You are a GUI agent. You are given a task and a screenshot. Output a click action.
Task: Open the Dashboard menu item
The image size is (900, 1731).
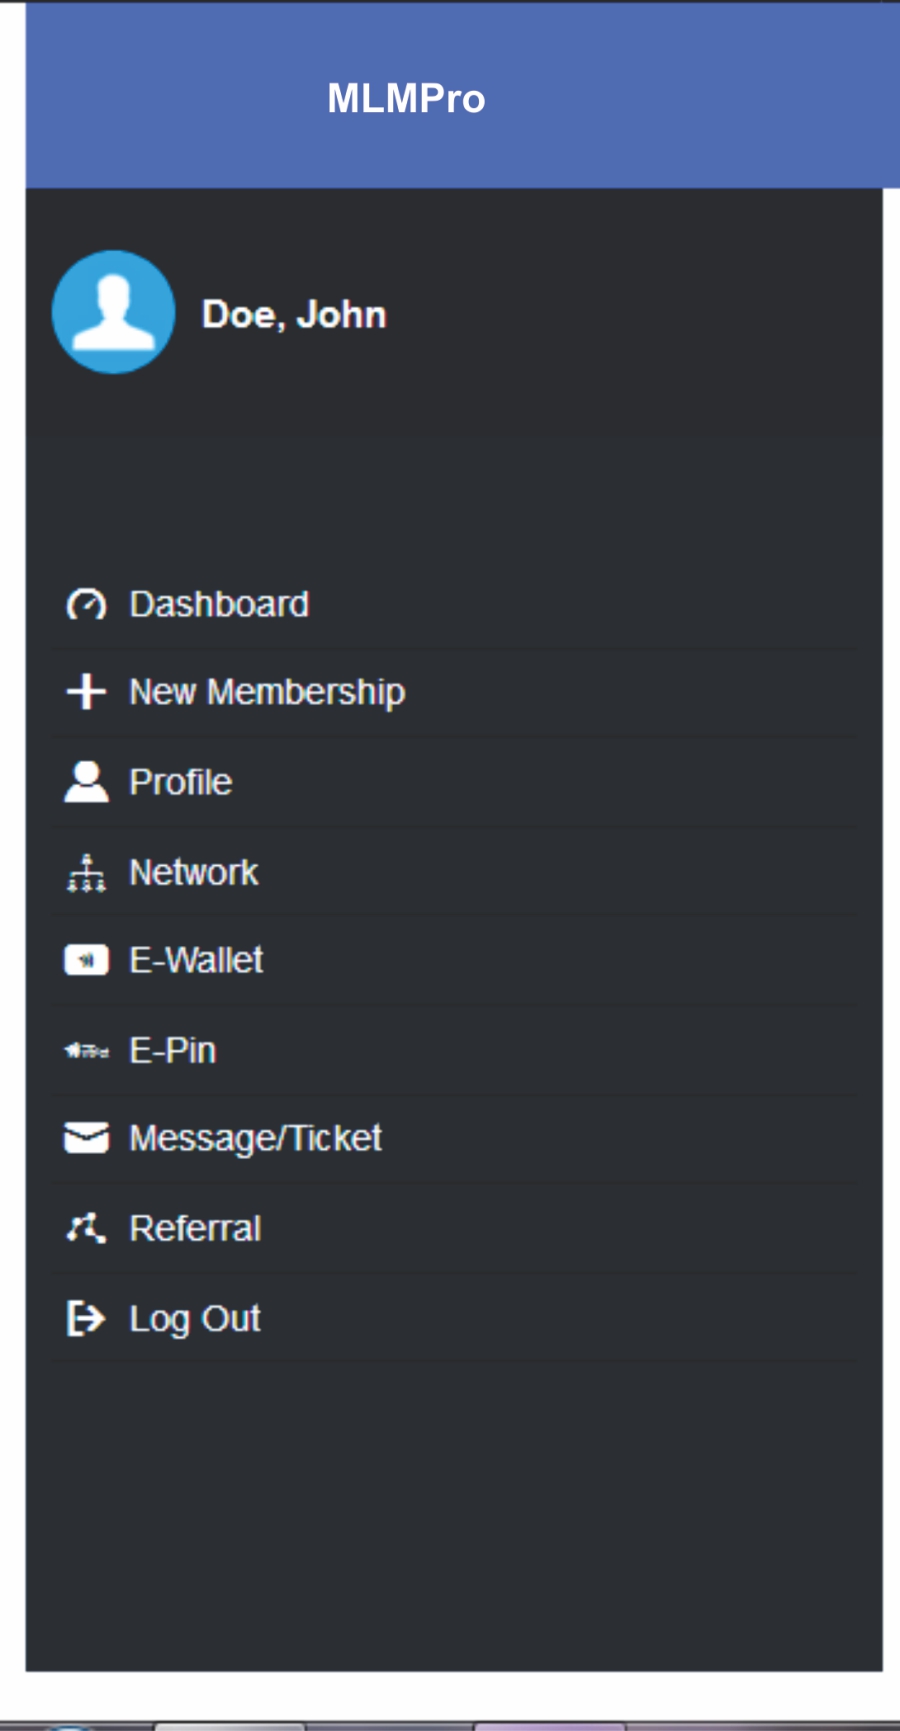(219, 605)
